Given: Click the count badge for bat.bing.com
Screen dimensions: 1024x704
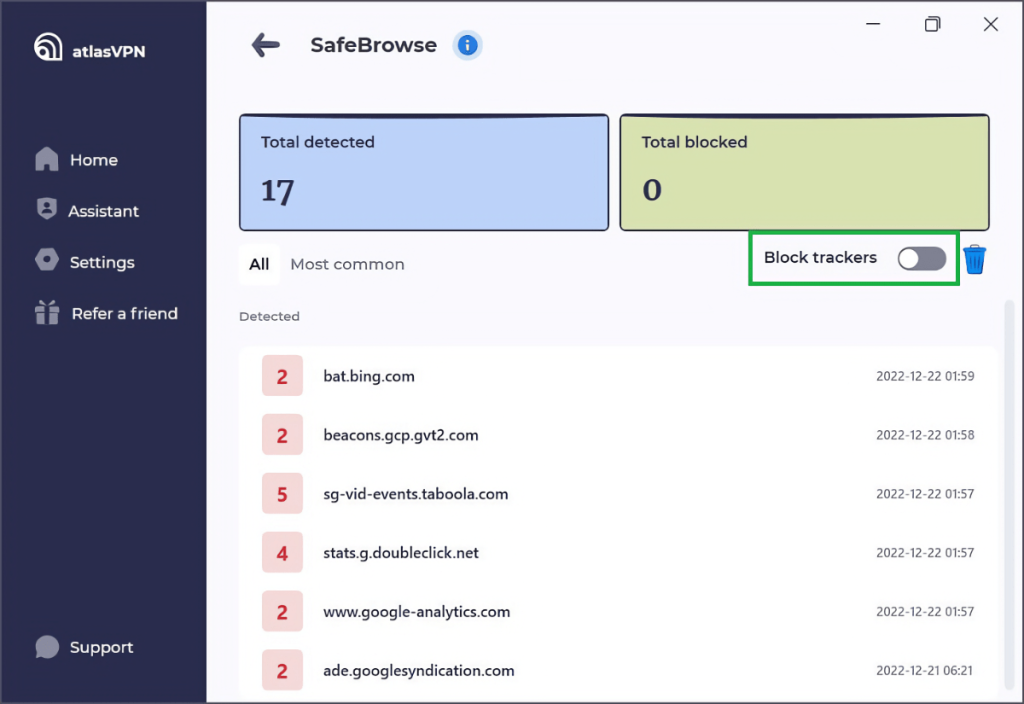Looking at the screenshot, I should click(x=282, y=376).
